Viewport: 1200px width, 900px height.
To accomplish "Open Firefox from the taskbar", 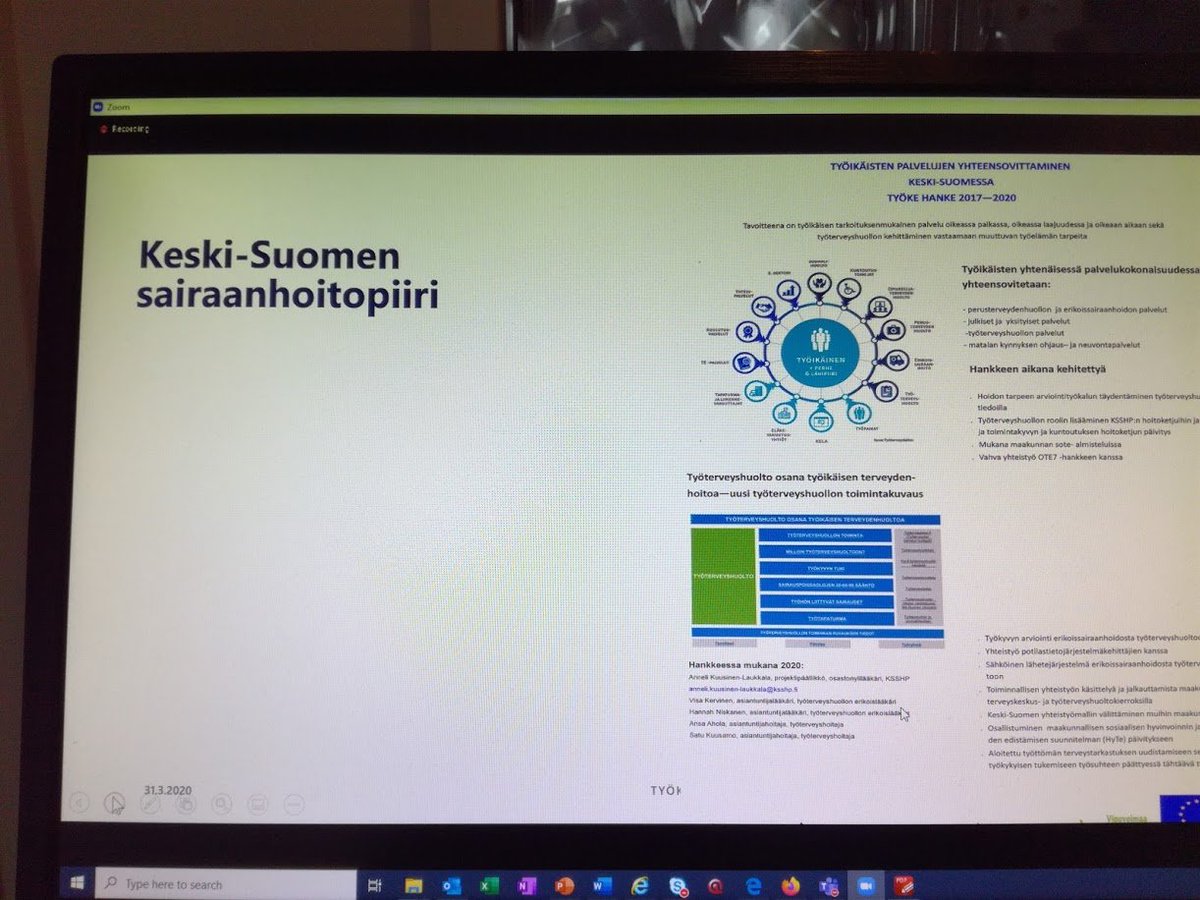I will [791, 885].
